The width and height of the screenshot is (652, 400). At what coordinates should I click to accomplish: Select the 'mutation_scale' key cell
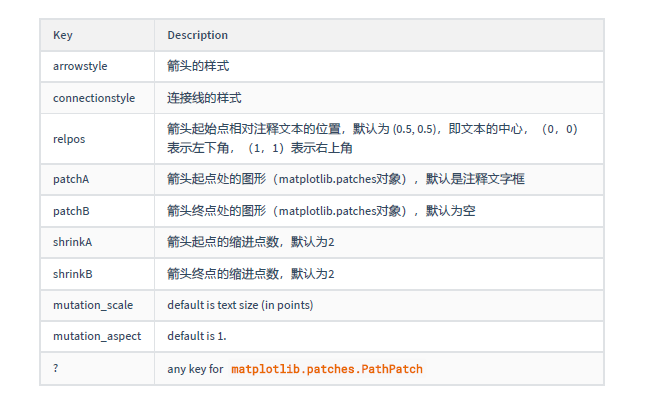[x=97, y=305]
